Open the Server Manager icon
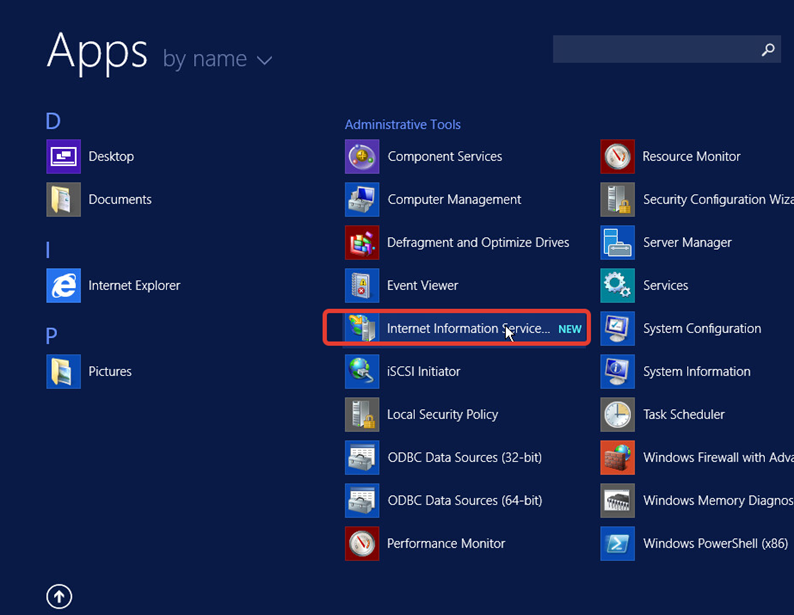794x615 pixels. (x=617, y=242)
